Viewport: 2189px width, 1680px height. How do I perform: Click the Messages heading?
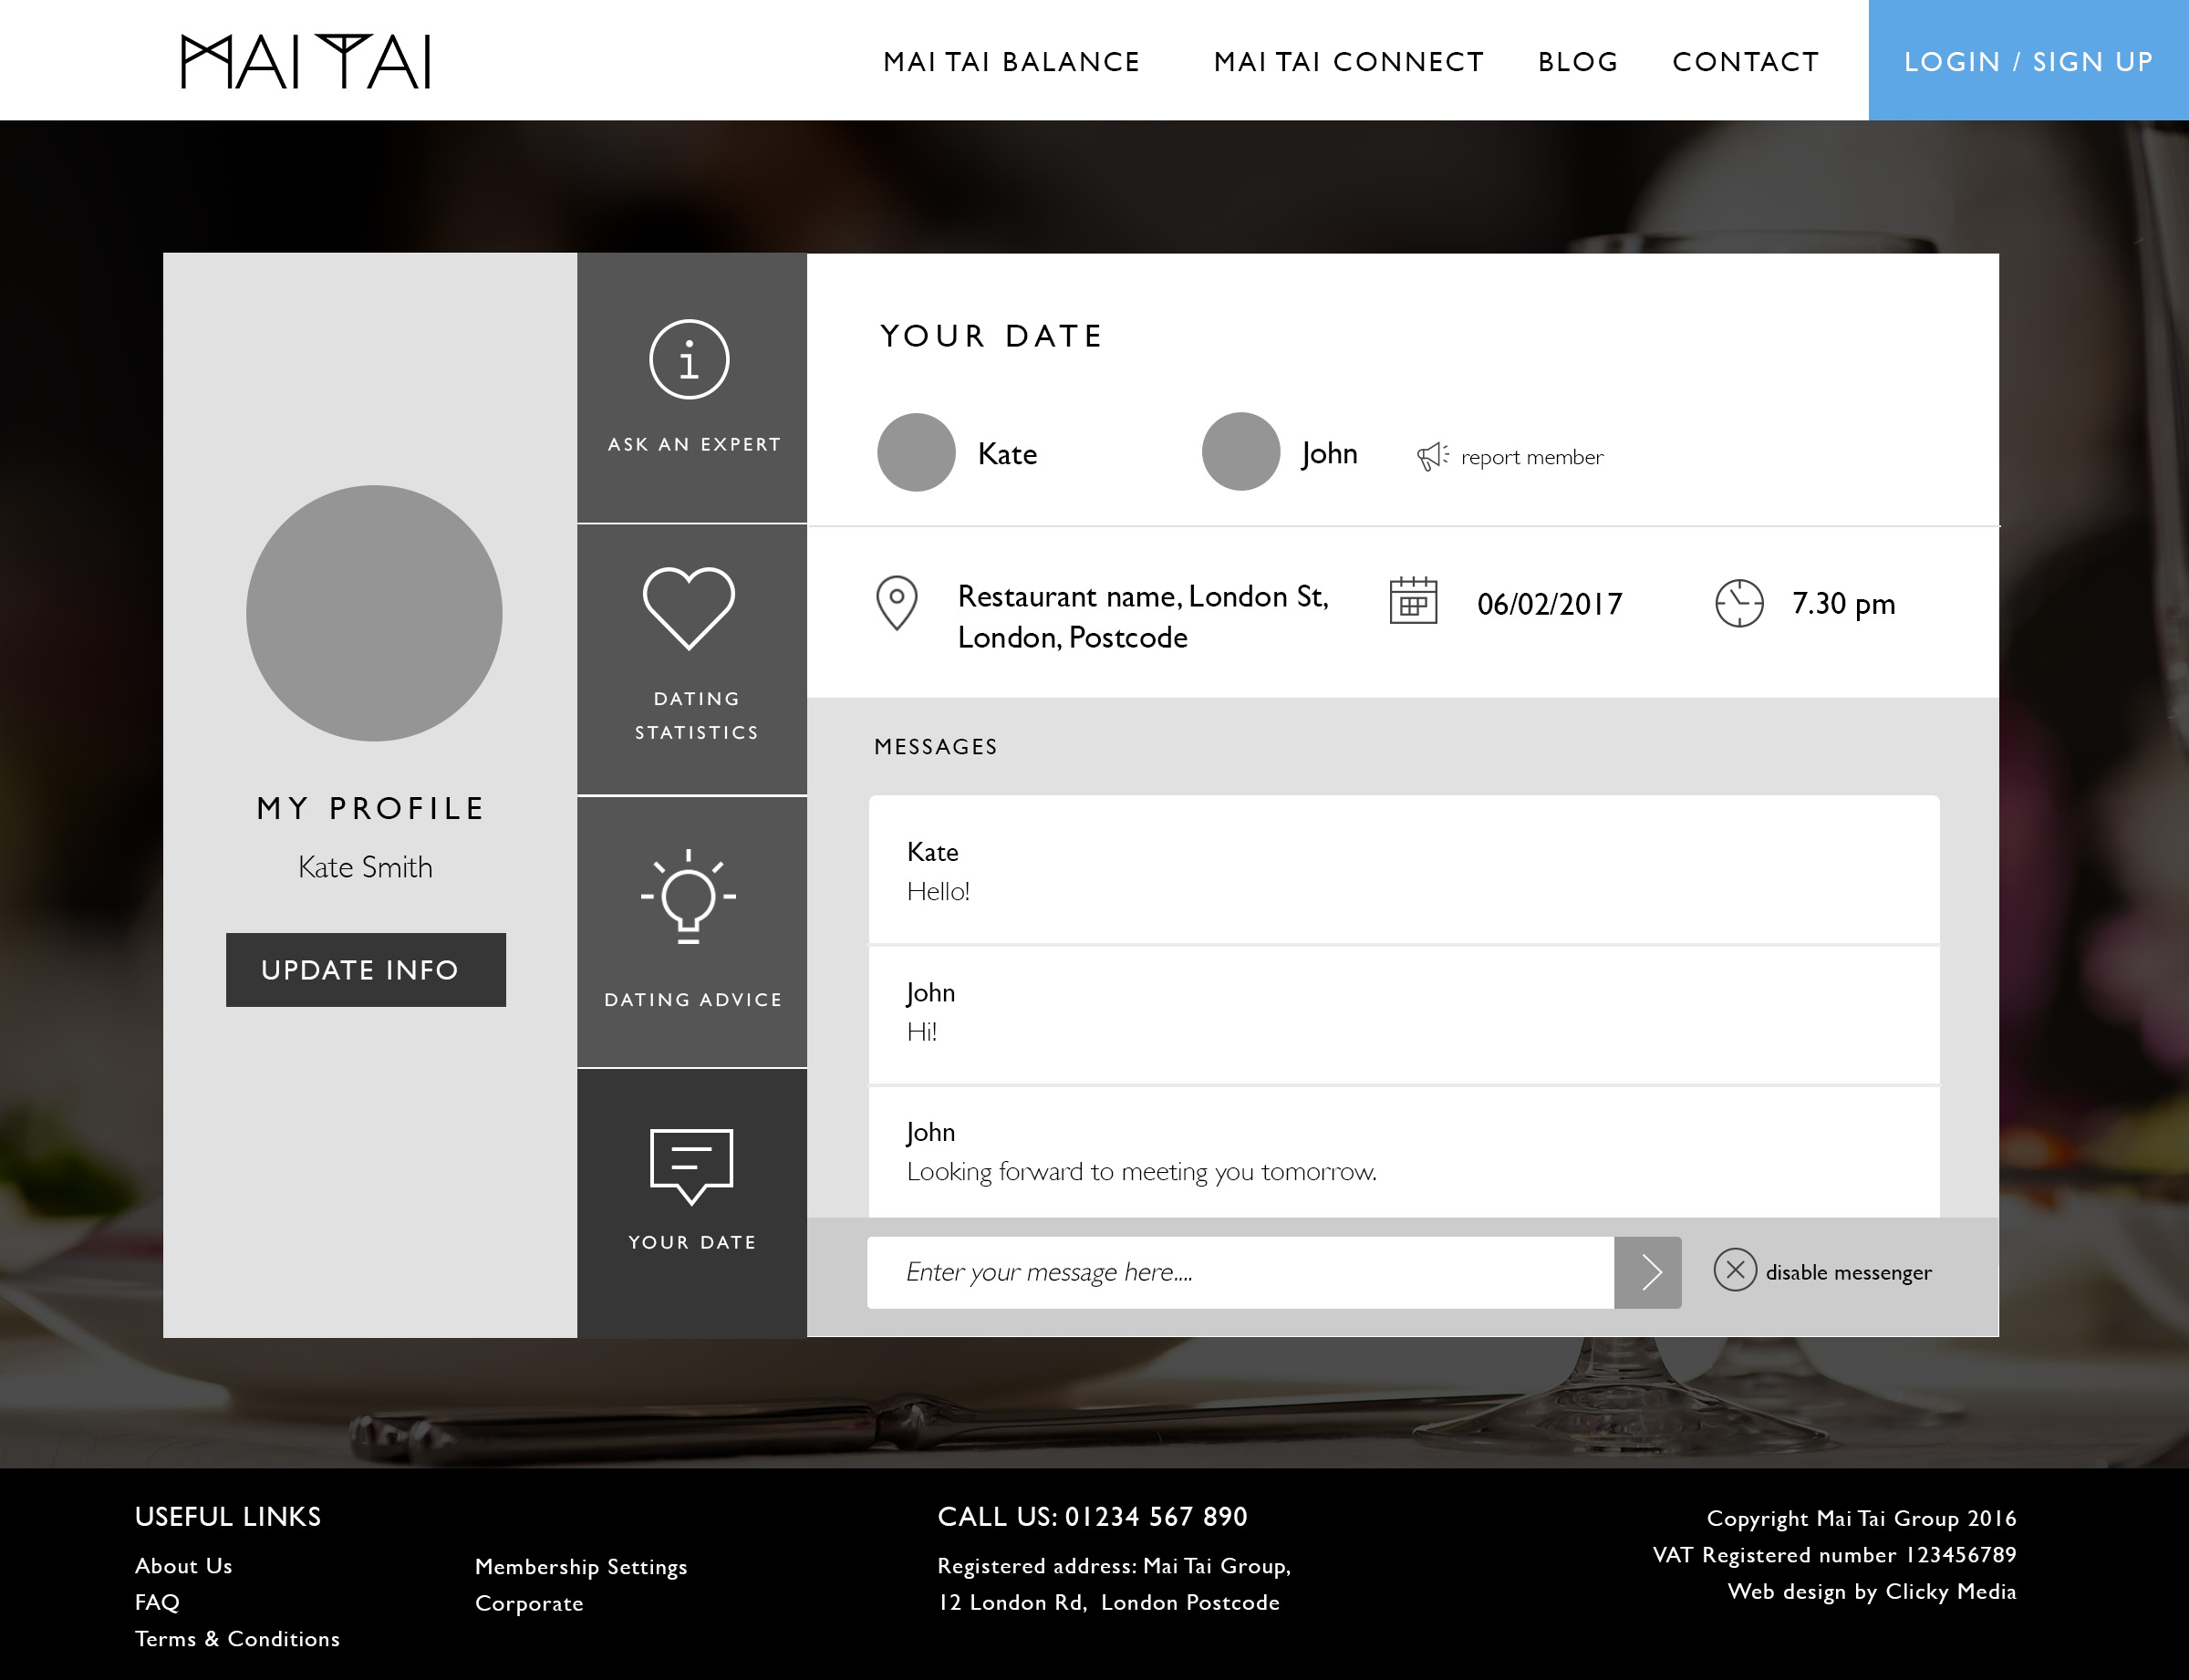pyautogui.click(x=935, y=746)
